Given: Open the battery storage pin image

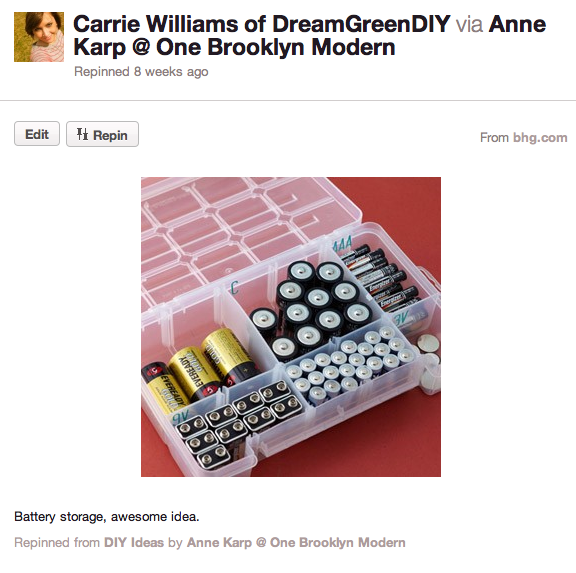Looking at the screenshot, I should pos(291,327).
